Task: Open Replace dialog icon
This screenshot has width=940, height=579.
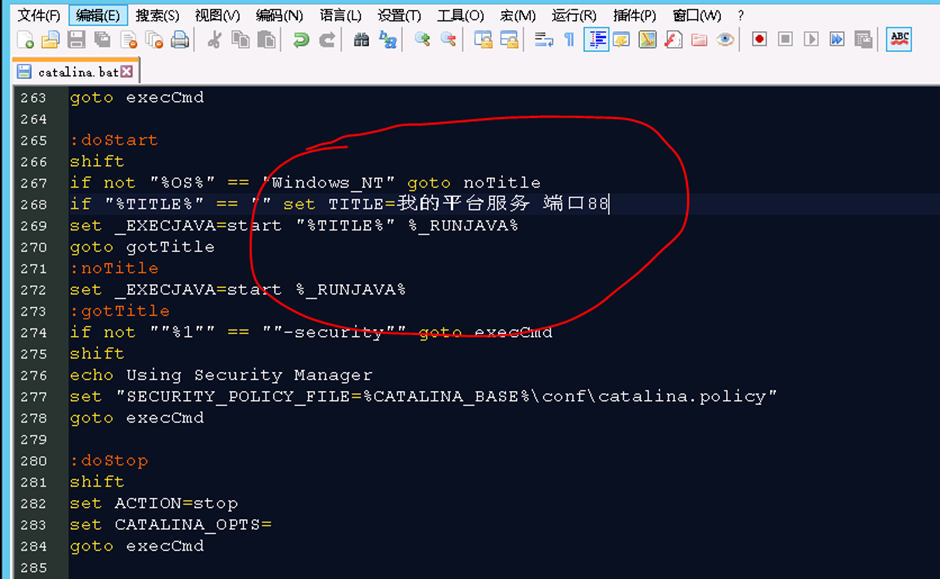Action: pyautogui.click(x=387, y=40)
